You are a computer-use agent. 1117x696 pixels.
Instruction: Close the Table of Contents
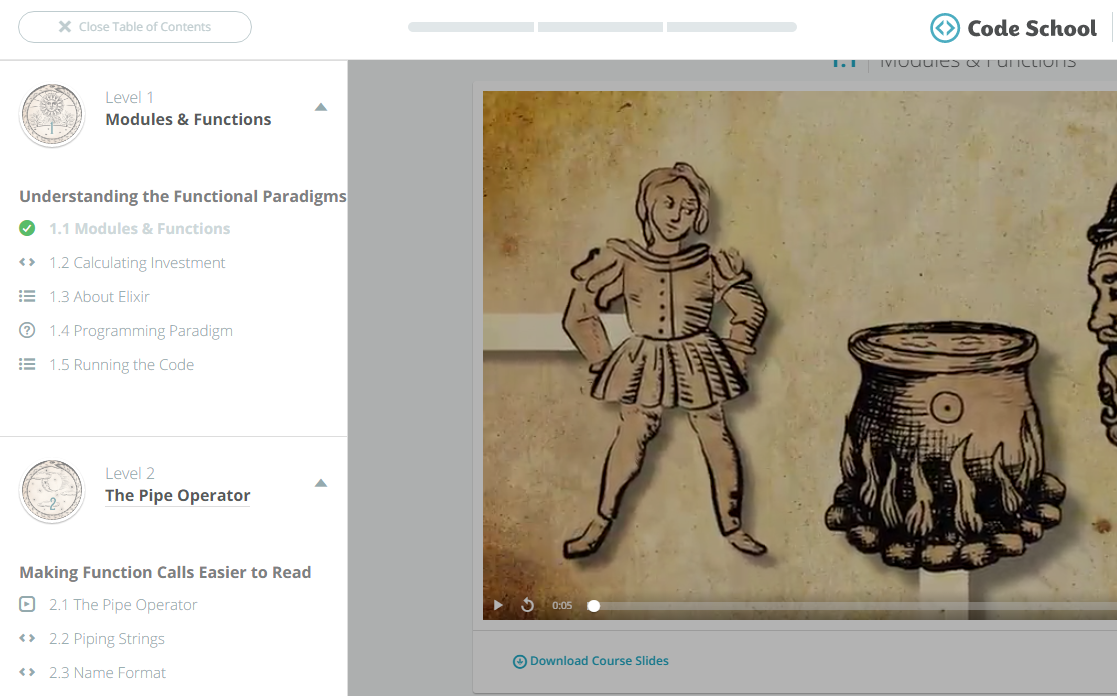(x=135, y=27)
